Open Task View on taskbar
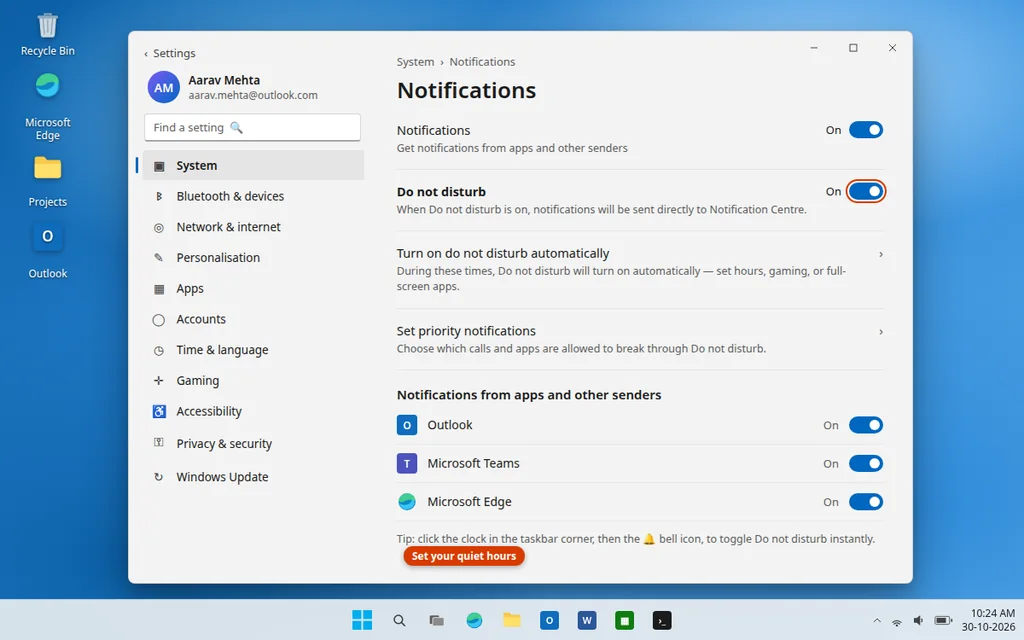The height and width of the screenshot is (640, 1024). tap(436, 620)
